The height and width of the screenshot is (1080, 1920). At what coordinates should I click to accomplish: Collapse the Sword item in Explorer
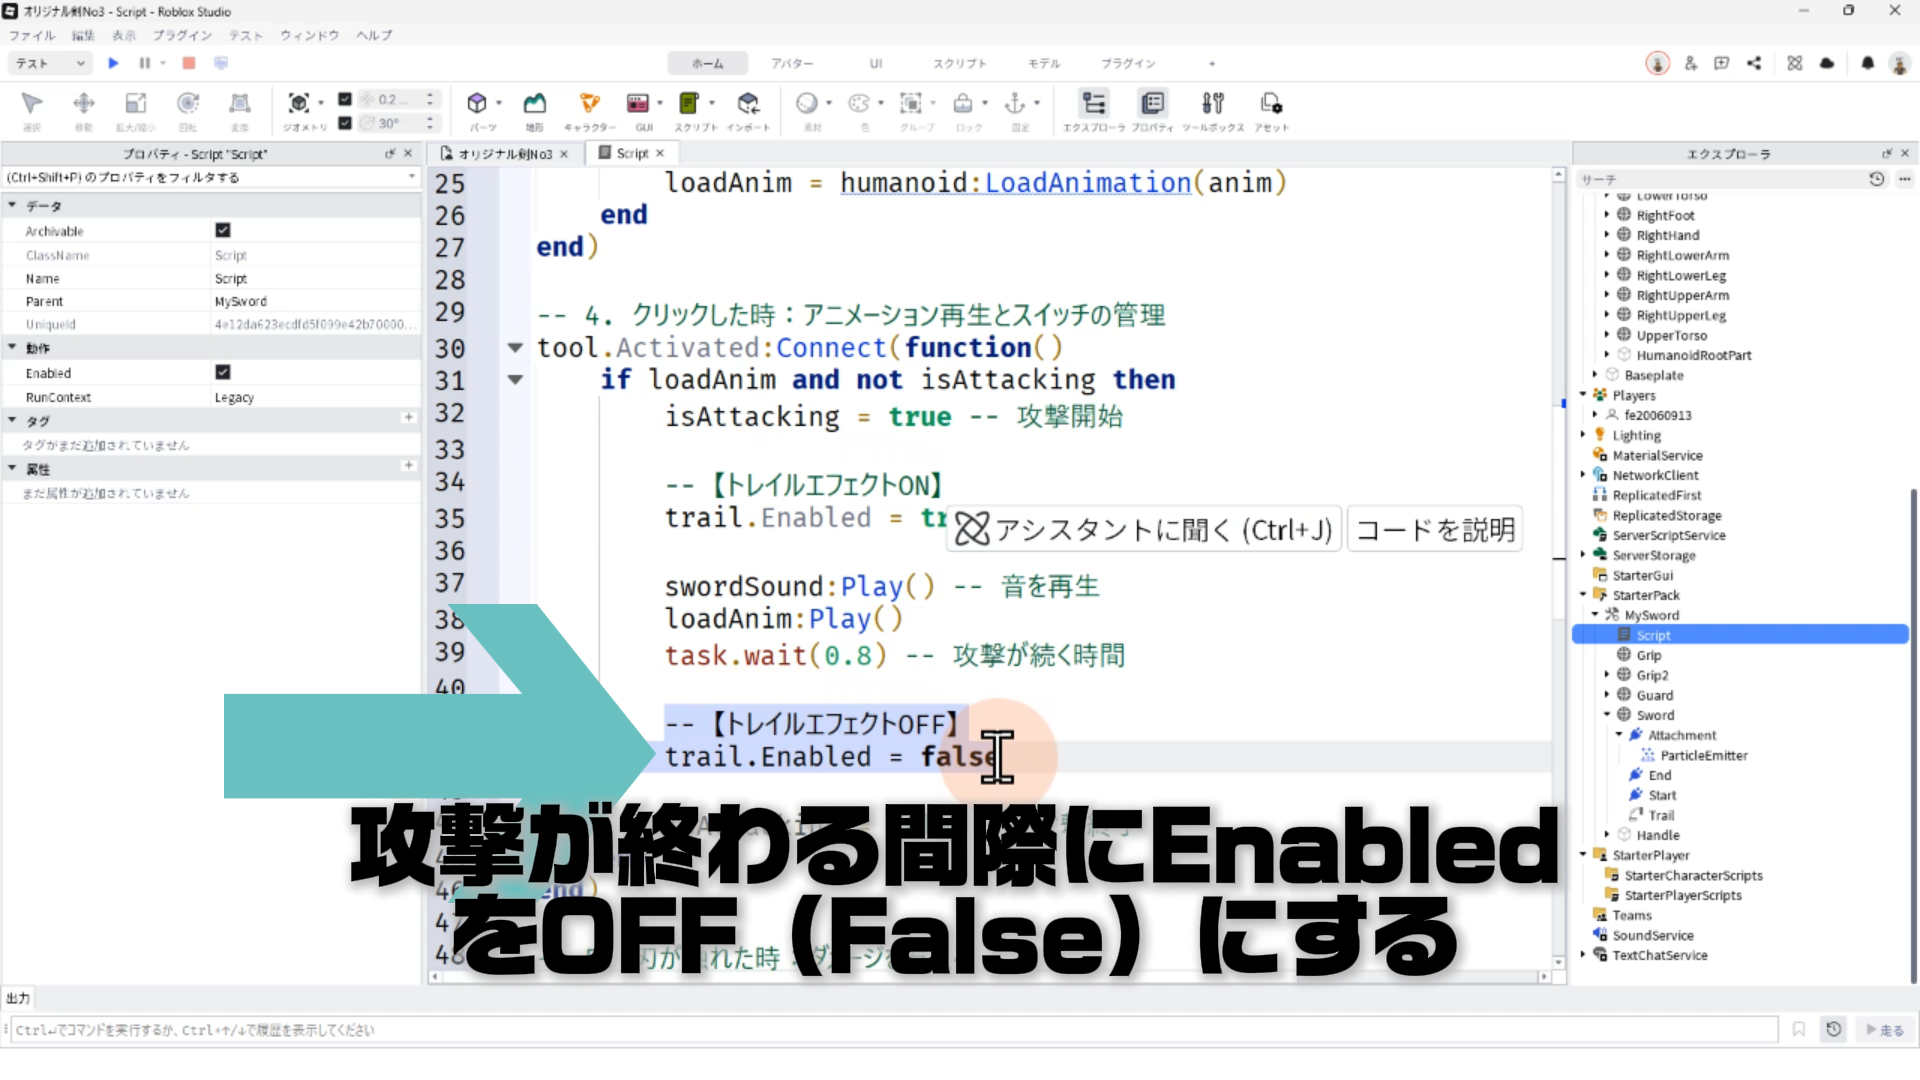pos(1607,714)
